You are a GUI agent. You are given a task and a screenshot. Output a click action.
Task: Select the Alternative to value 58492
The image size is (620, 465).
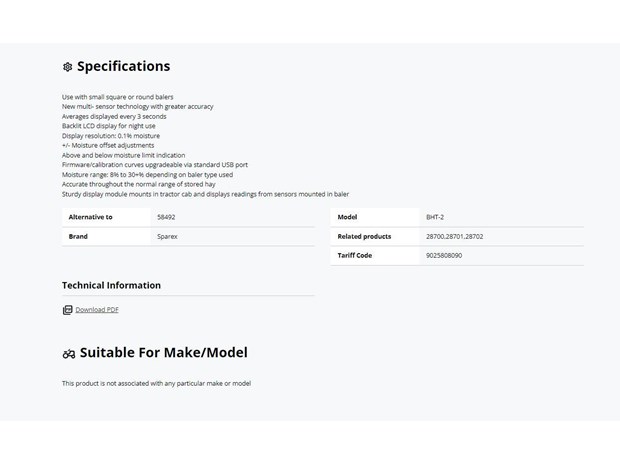[x=166, y=217]
